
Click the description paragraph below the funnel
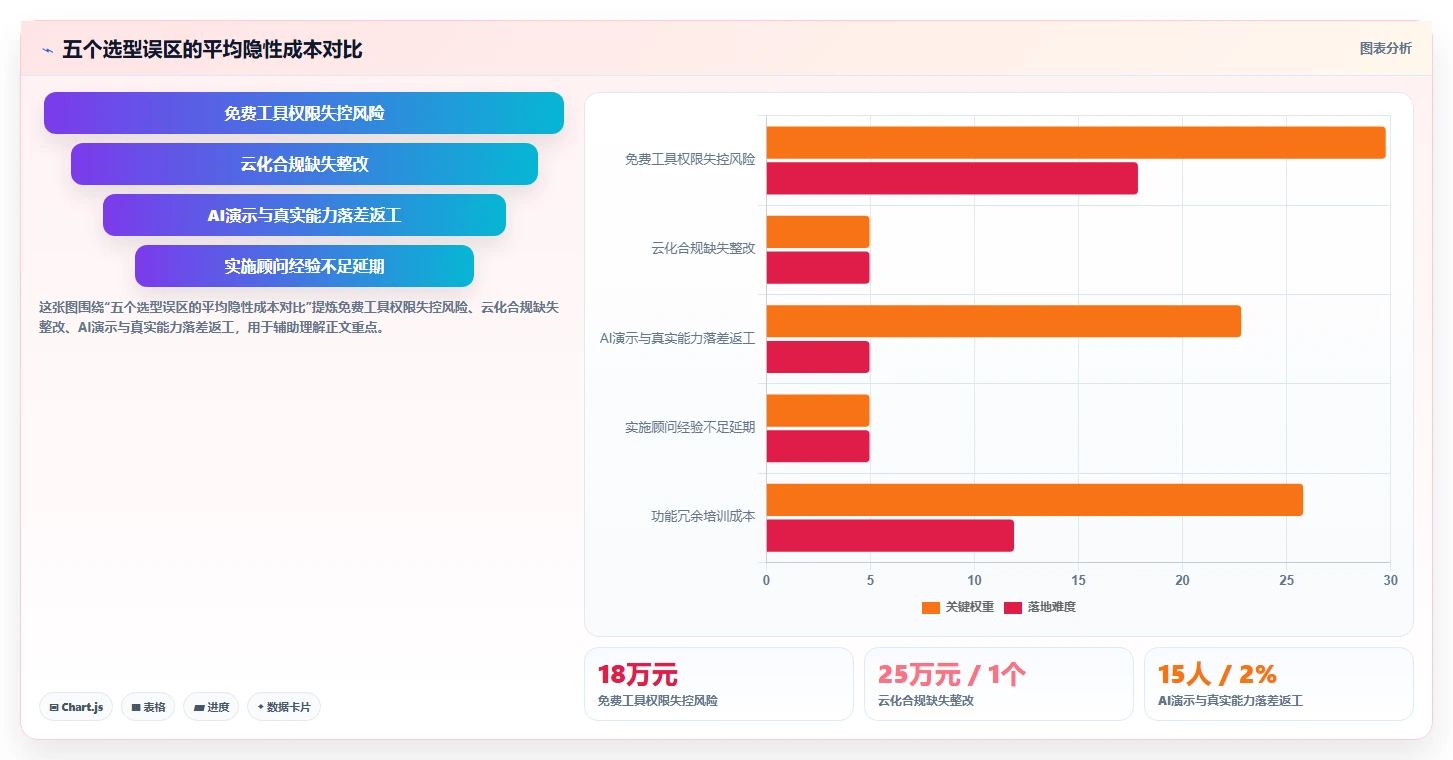point(299,317)
